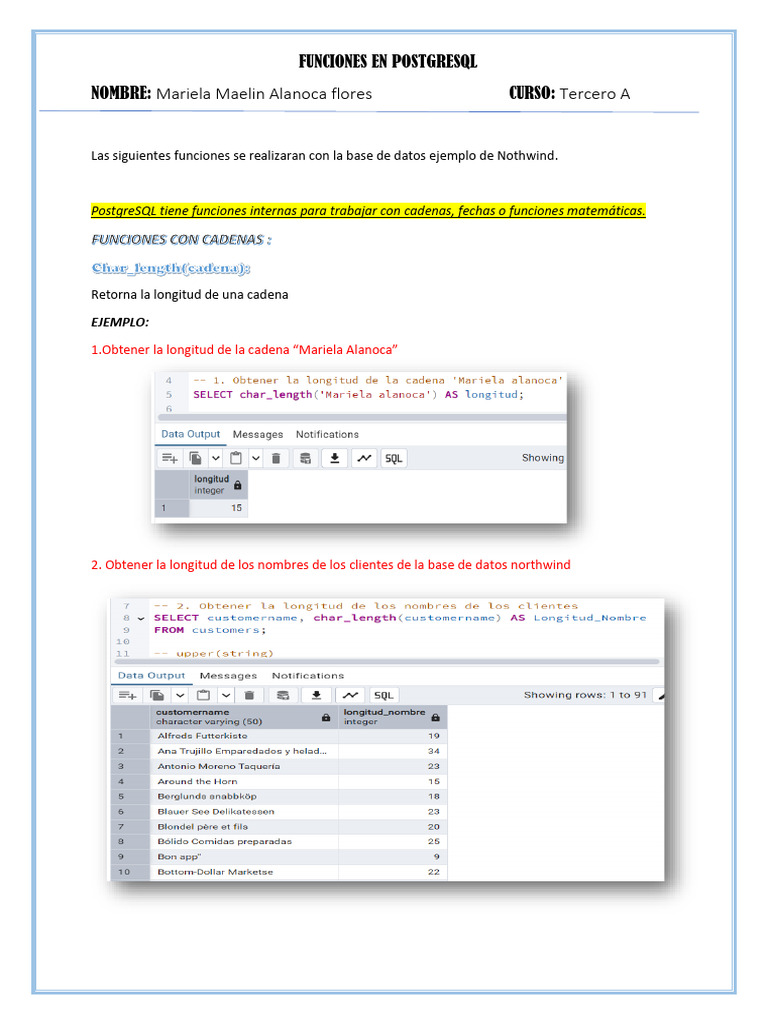Click Delete trash icon in longitud result toolbar
The height and width of the screenshot is (1024, 768).
click(x=276, y=458)
